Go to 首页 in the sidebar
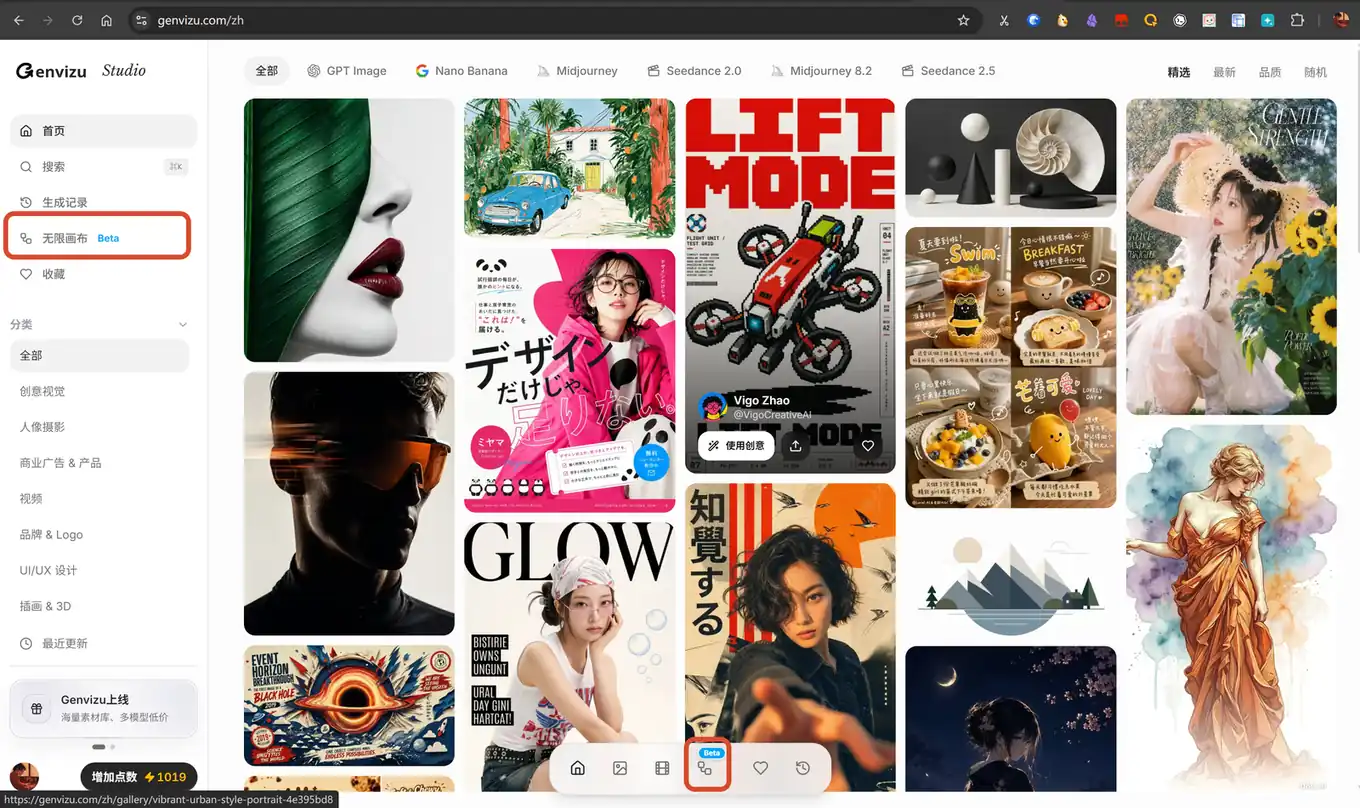 [103, 131]
